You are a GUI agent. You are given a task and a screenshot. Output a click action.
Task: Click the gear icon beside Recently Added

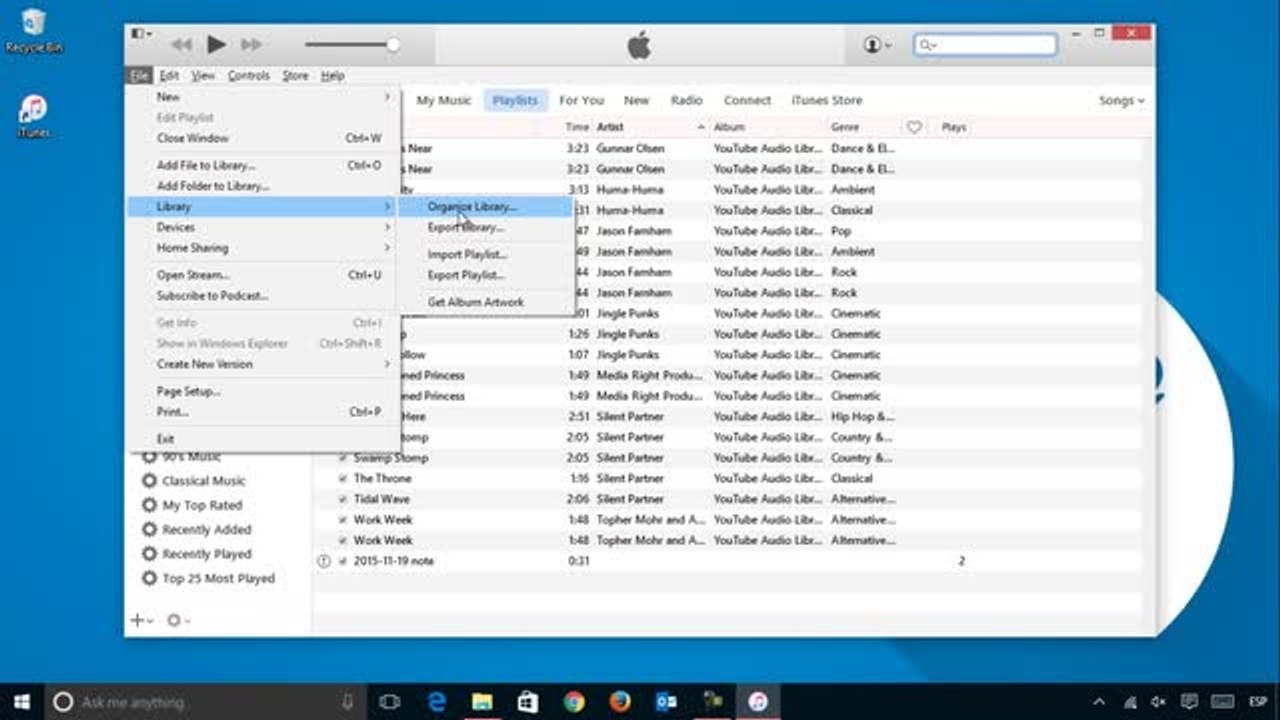150,530
